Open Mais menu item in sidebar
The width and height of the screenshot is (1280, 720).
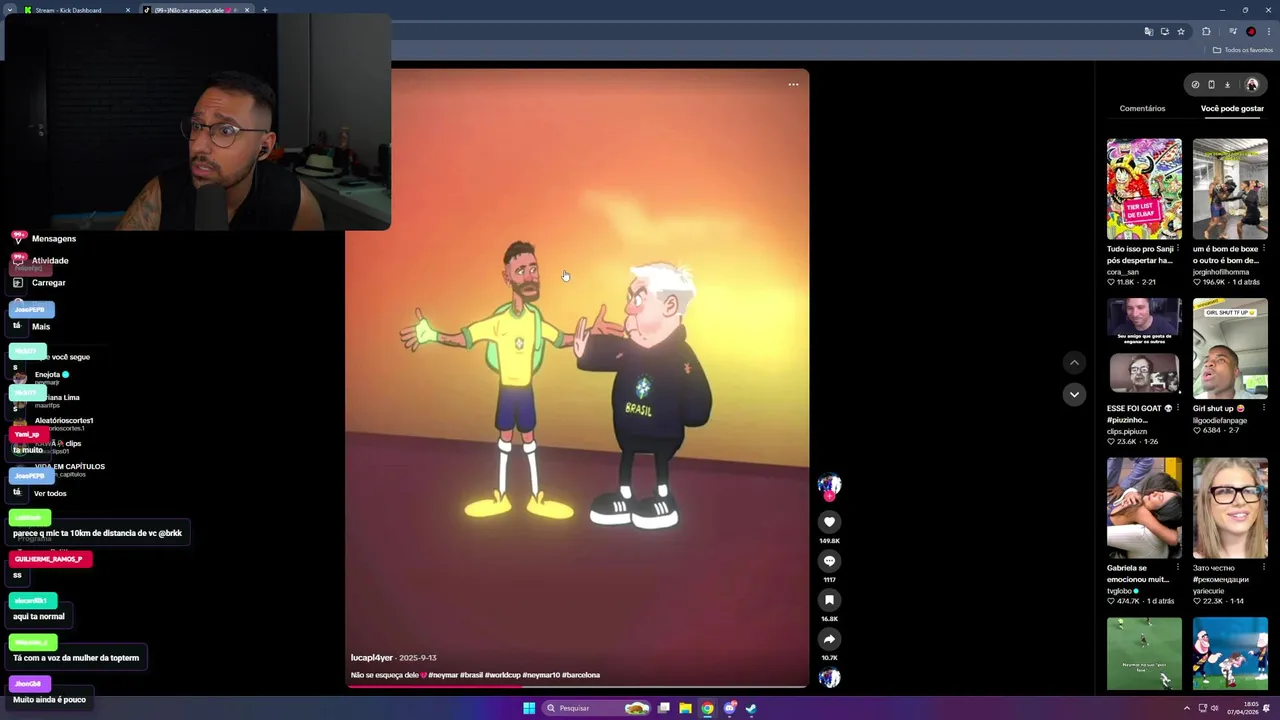coord(40,327)
